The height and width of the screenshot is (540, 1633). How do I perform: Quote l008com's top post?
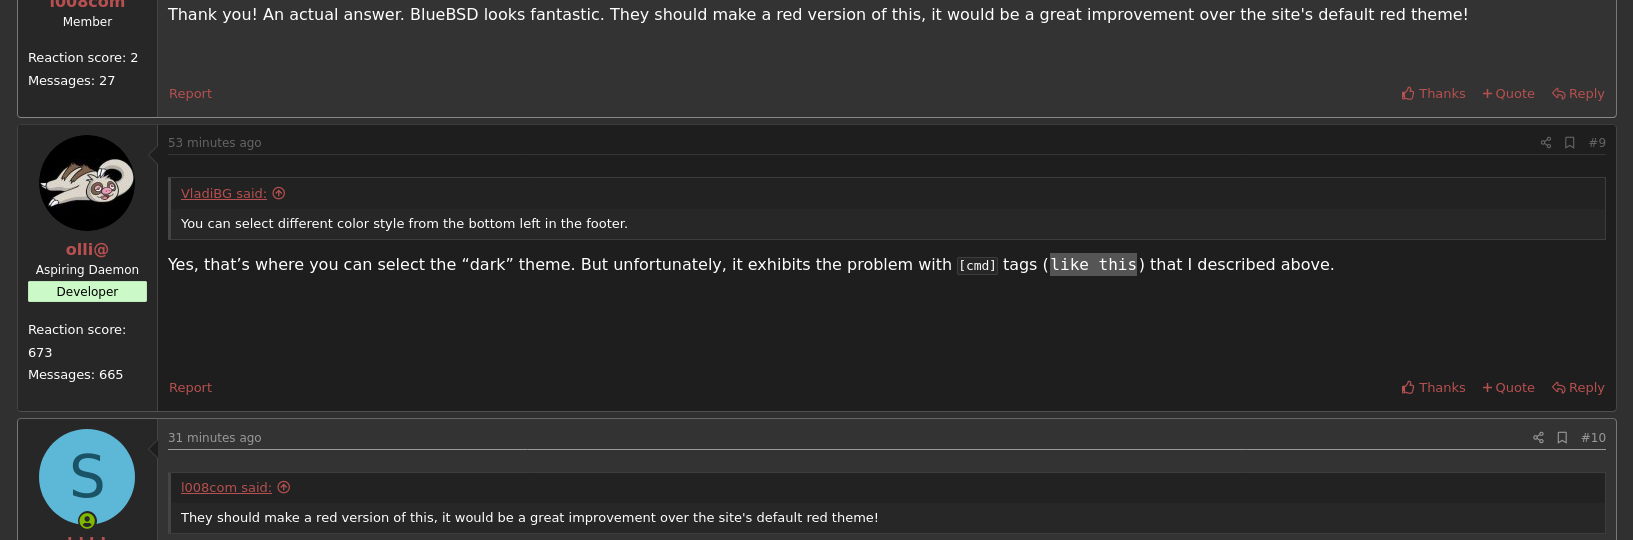click(1508, 94)
